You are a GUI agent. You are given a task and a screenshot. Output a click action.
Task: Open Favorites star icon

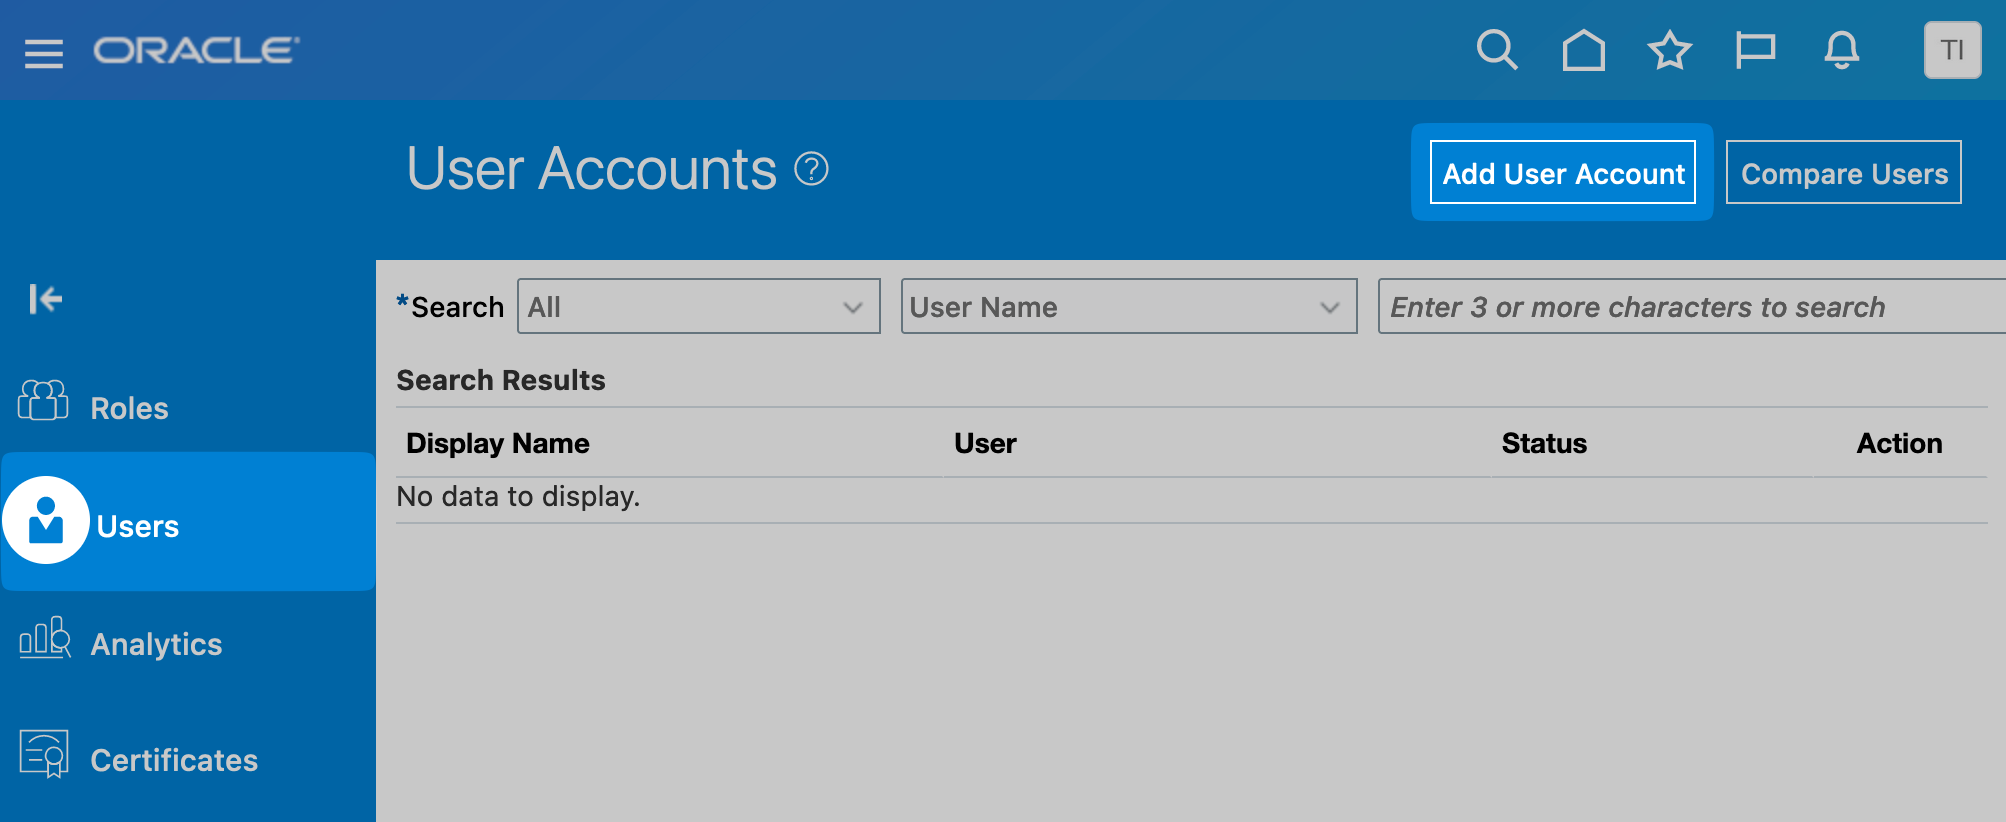pyautogui.click(x=1669, y=50)
